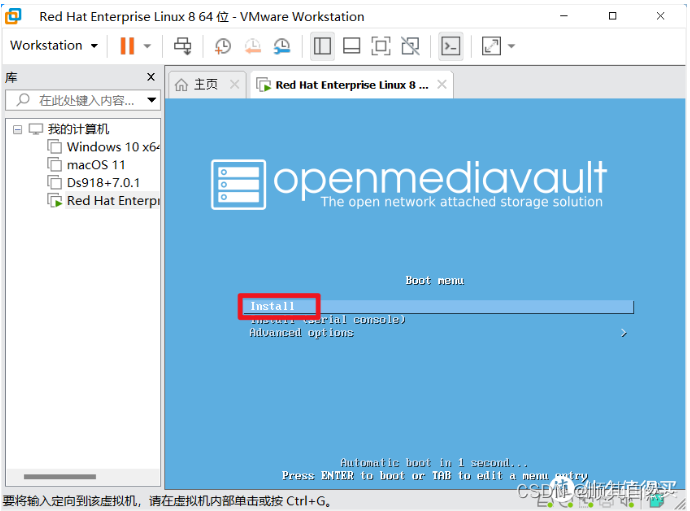Take a snapshot of the VM

223,46
